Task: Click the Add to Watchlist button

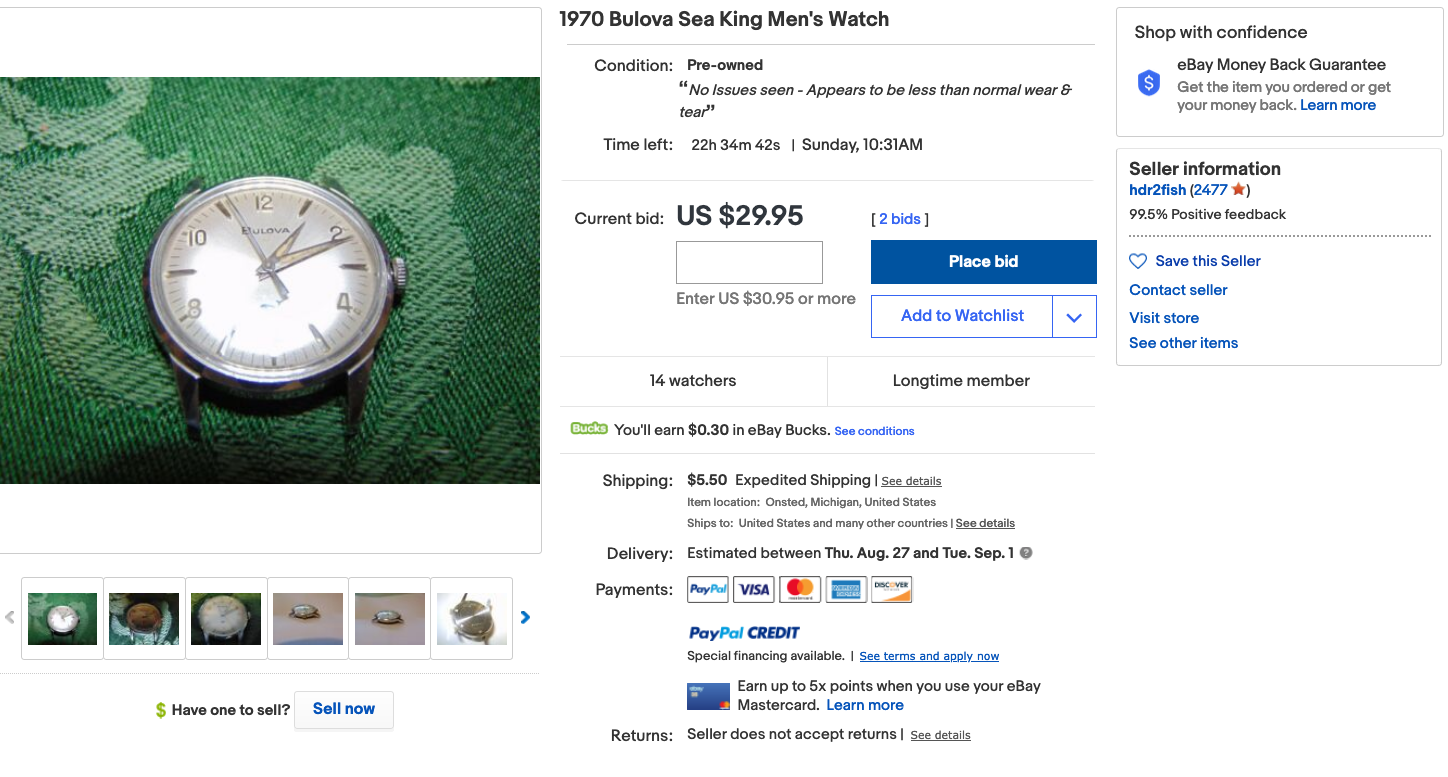Action: click(x=962, y=316)
